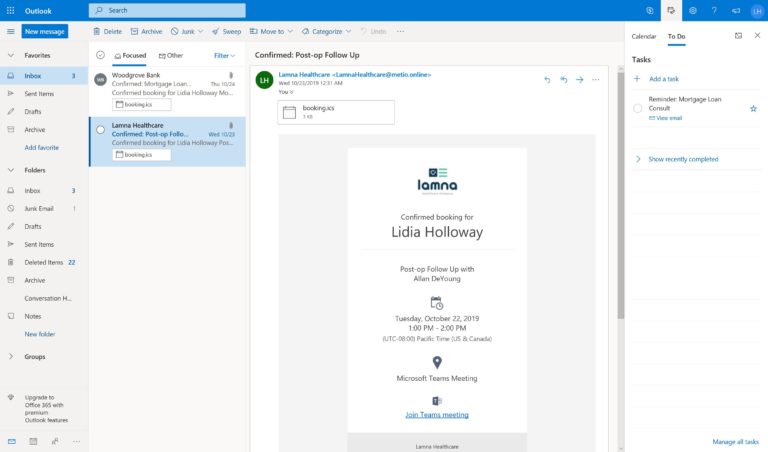Switch to the Other tab

point(170,55)
